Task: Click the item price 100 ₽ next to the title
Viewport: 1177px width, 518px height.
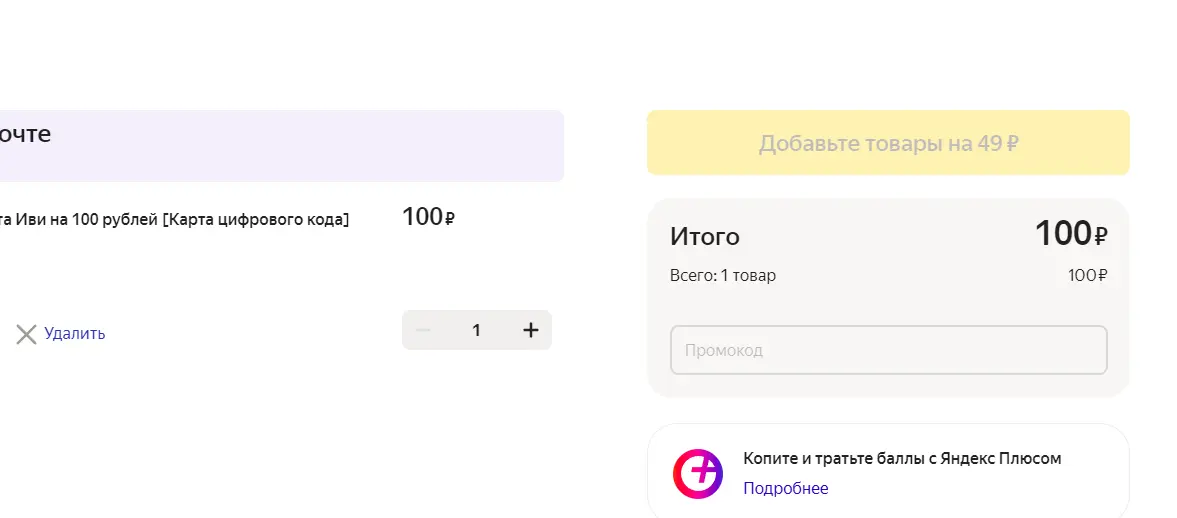Action: coord(429,217)
